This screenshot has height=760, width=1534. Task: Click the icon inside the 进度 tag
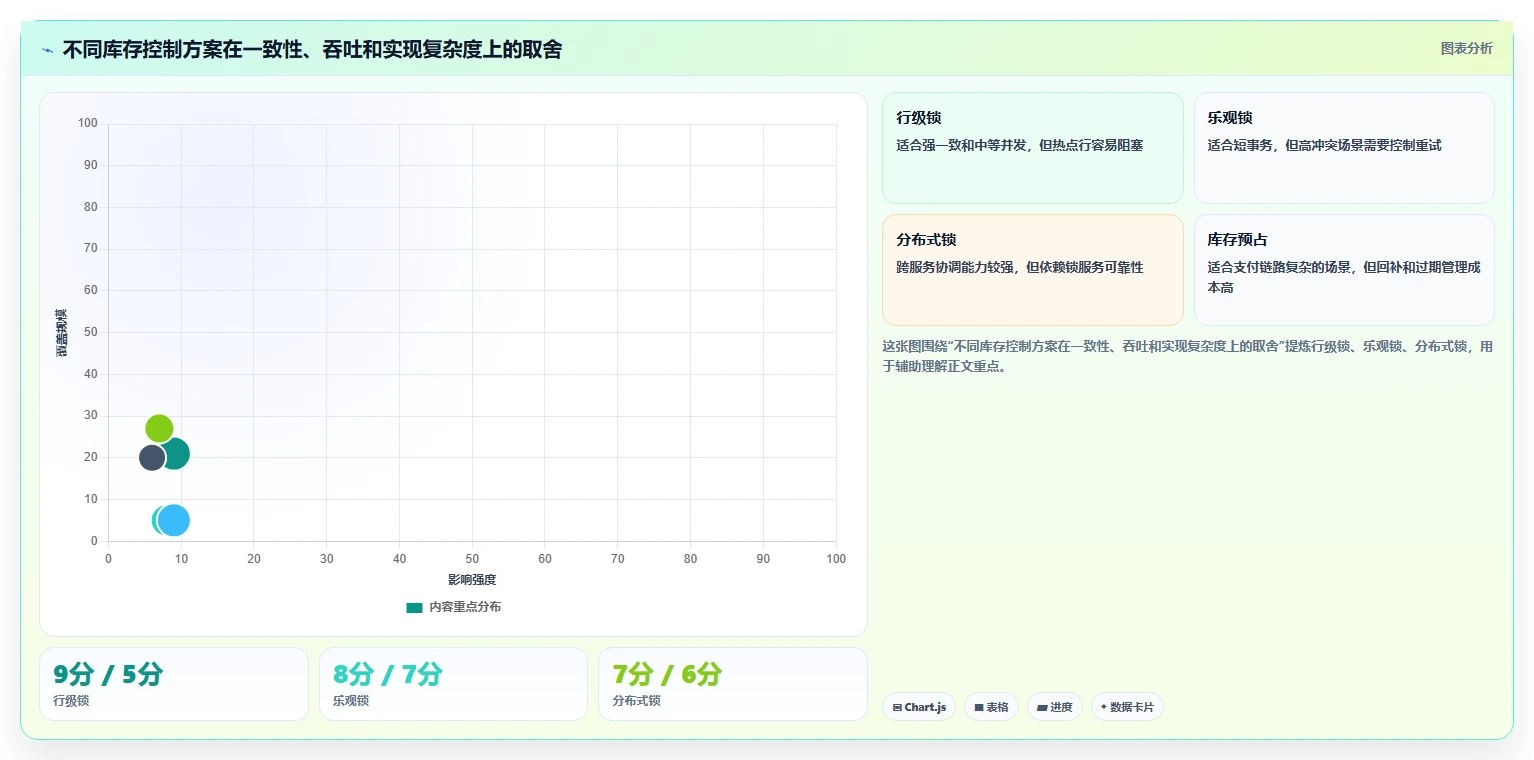click(1042, 707)
